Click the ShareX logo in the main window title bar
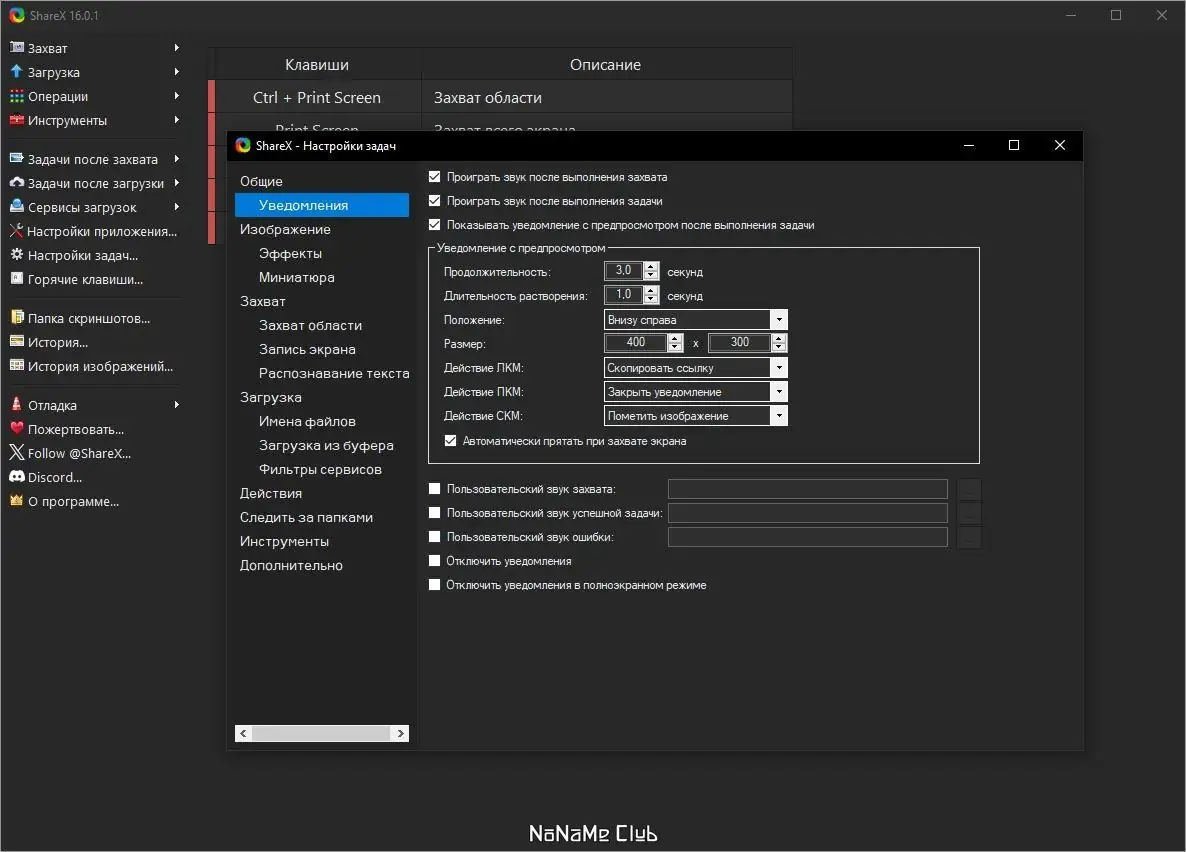The image size is (1186, 852). tap(17, 15)
